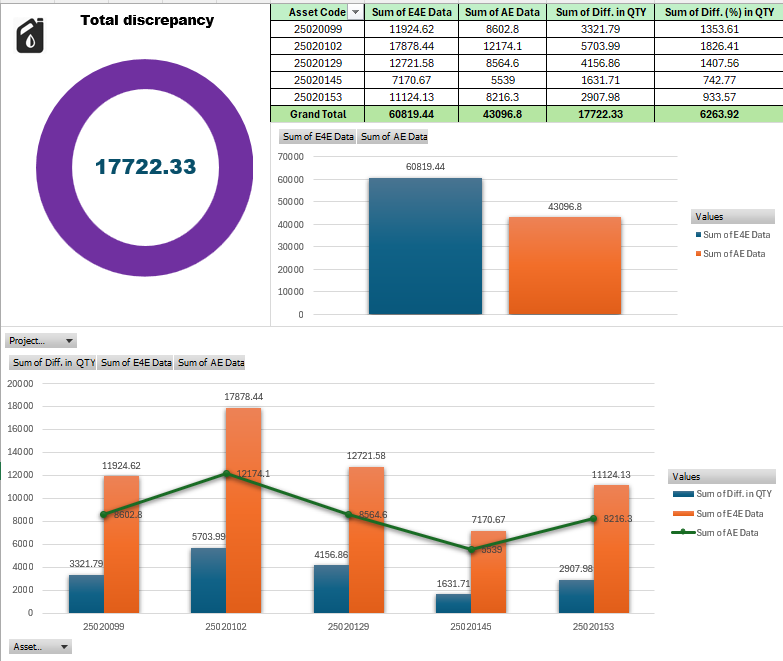
Task: Click the blue Sum of E4E Data legend swatch in the top chart
Action: point(698,235)
